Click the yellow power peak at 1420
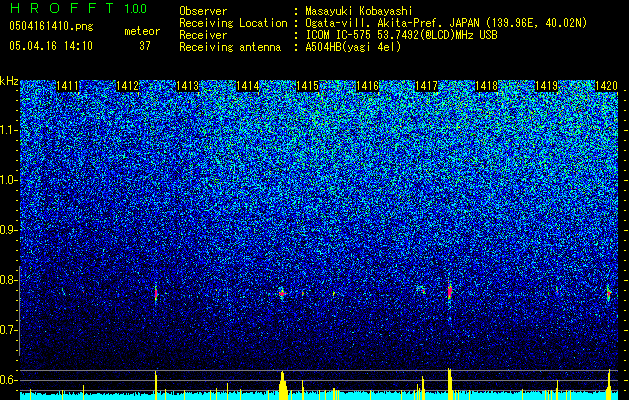Screen dimensions: 629x400 coord(609,384)
